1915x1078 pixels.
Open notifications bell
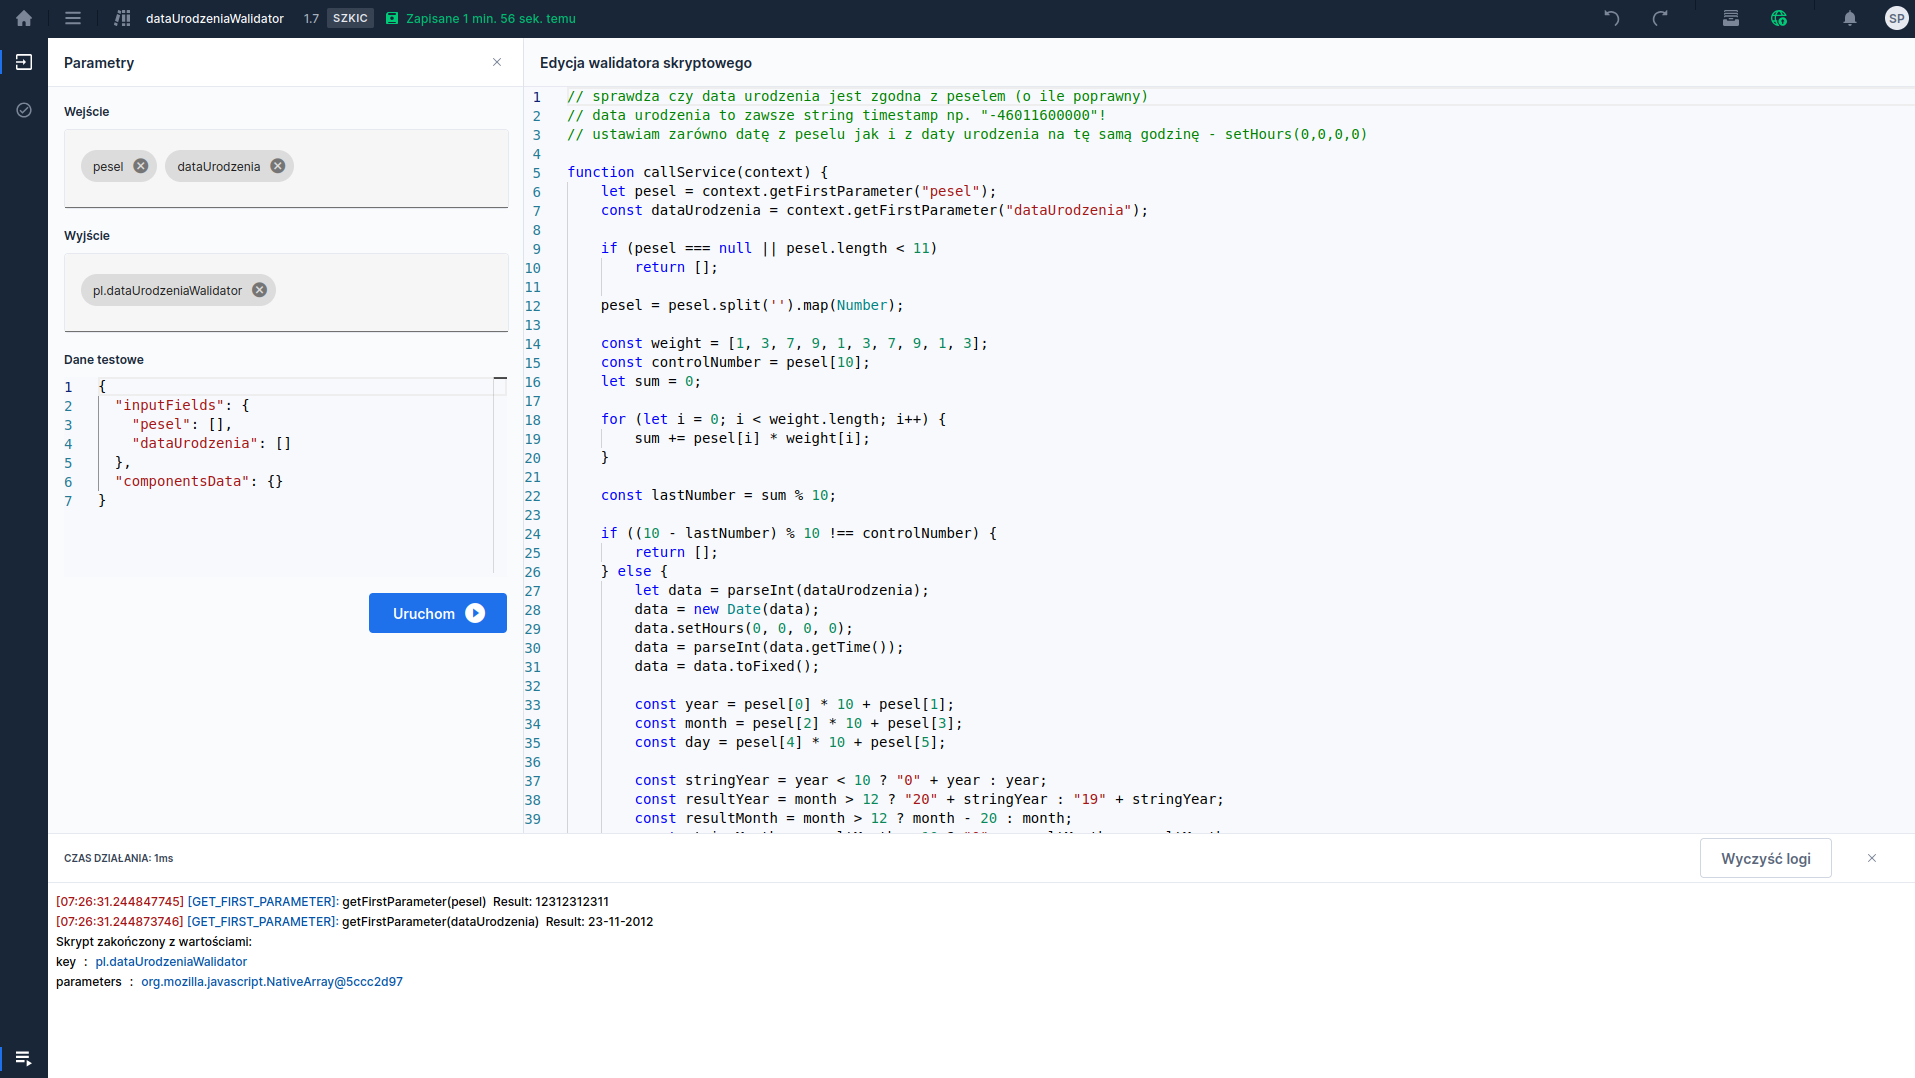point(1850,18)
